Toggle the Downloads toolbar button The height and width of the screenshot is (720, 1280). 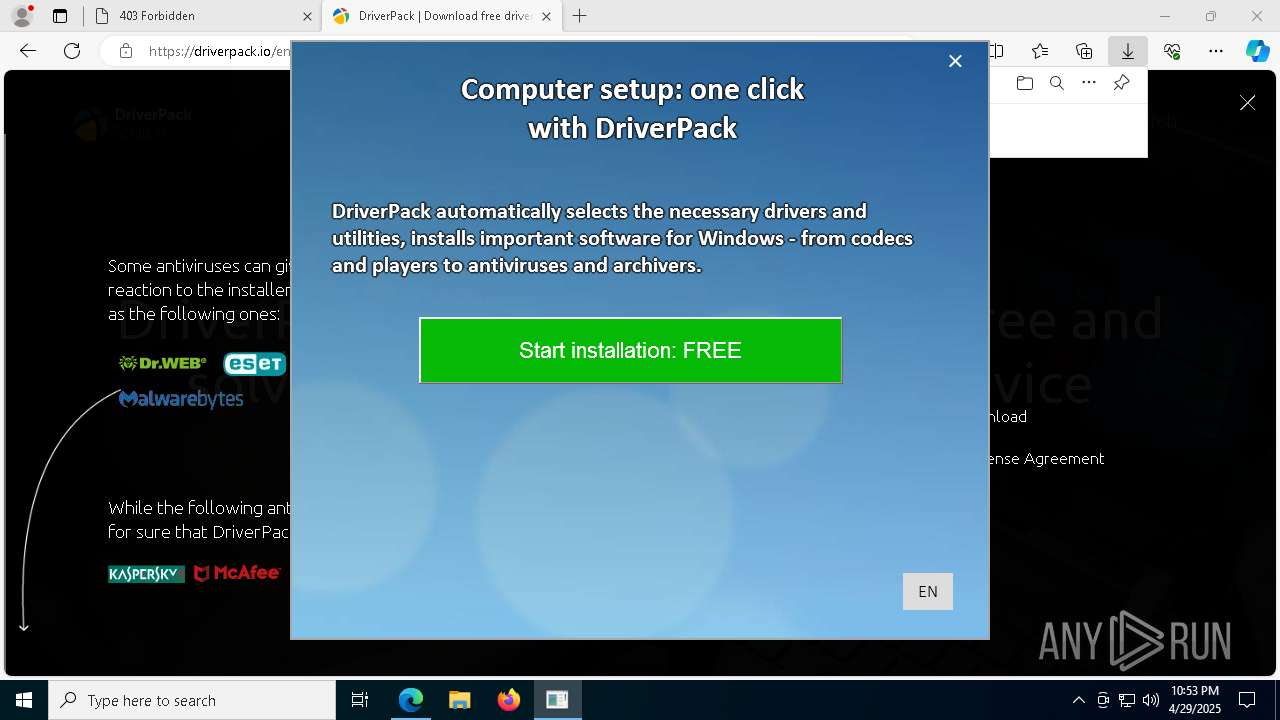pos(1128,51)
